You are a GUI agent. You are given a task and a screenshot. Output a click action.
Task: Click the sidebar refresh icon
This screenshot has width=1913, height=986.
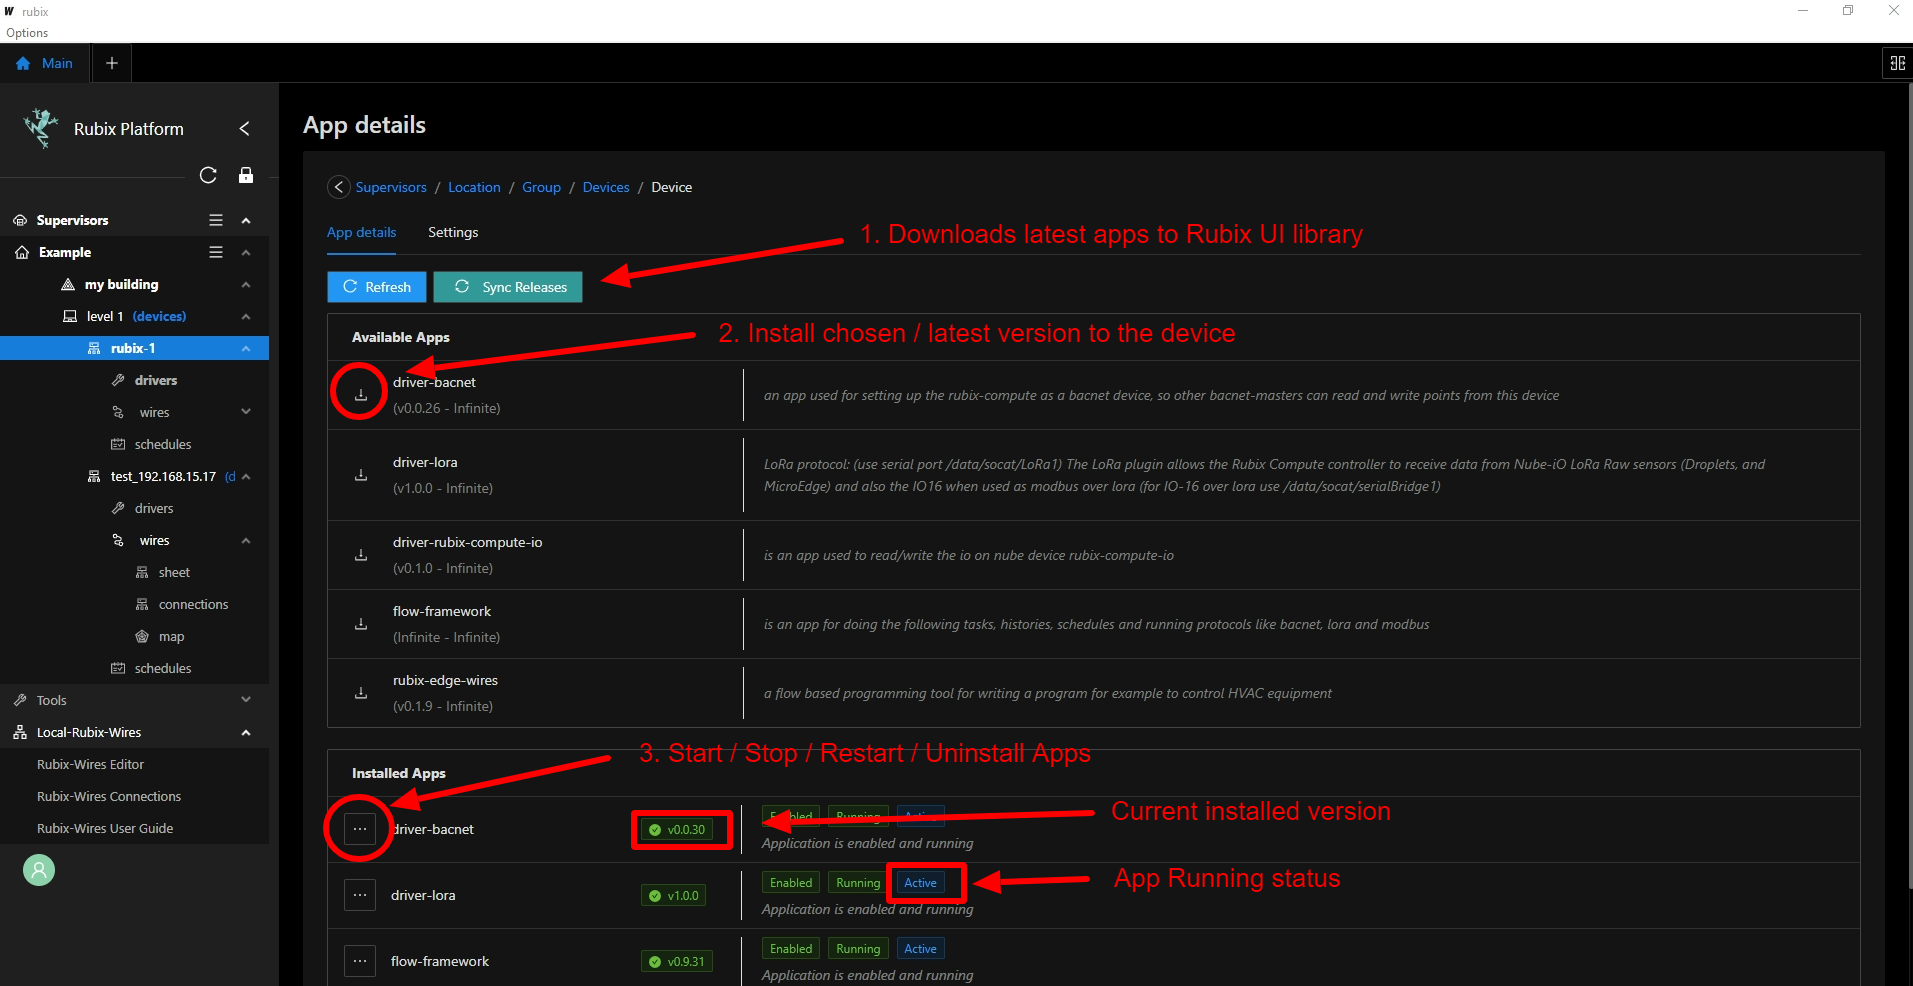(208, 175)
